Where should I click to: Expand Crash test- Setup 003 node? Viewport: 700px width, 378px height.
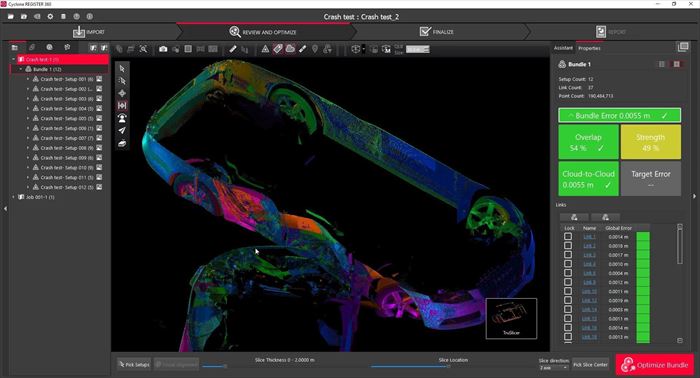tap(28, 99)
